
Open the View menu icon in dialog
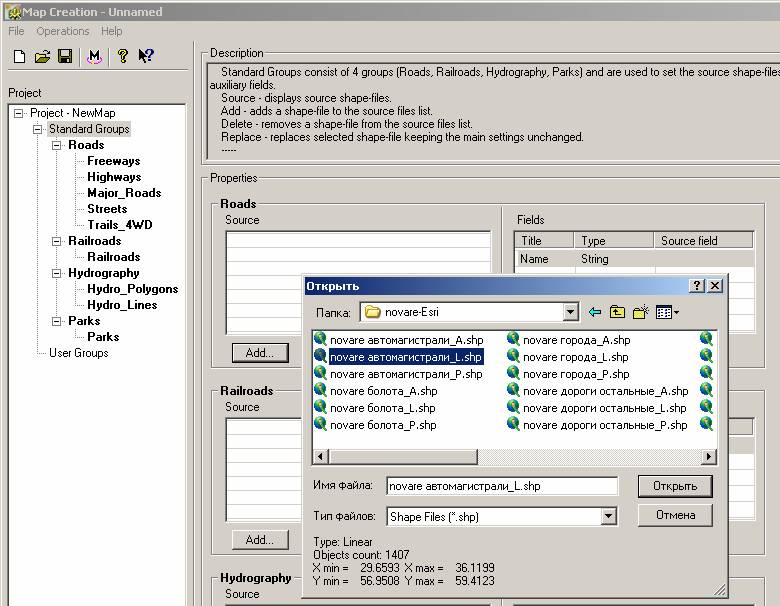(x=667, y=312)
